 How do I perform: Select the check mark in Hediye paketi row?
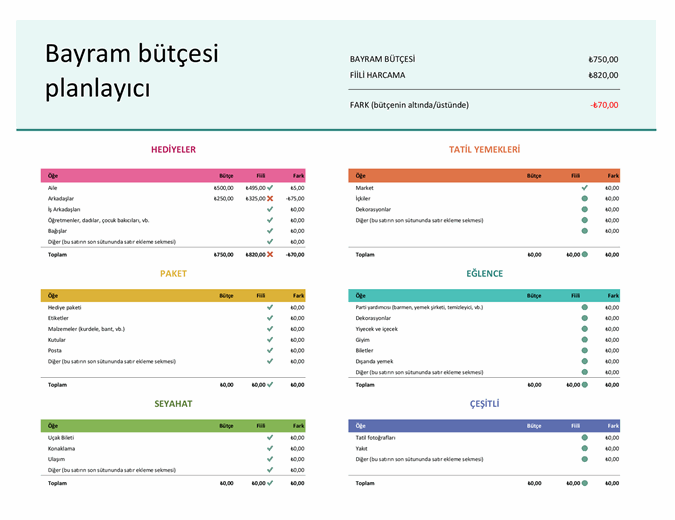(270, 307)
